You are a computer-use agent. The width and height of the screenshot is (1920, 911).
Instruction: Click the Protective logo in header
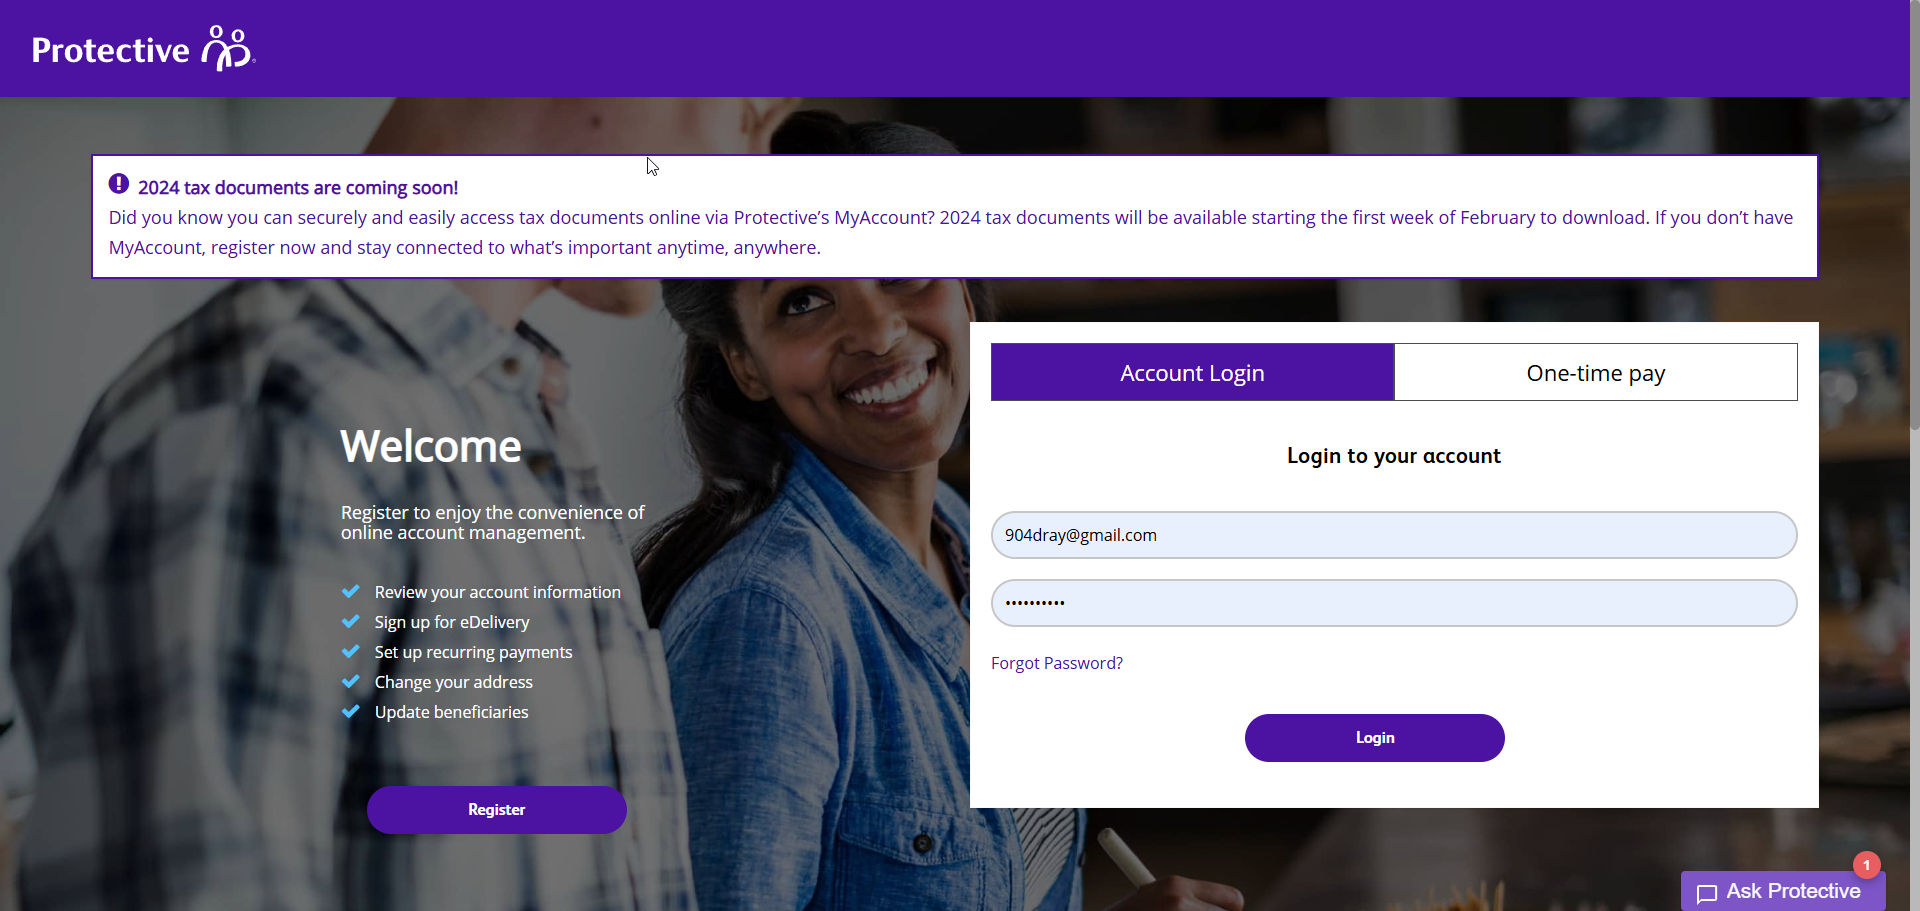click(x=143, y=48)
